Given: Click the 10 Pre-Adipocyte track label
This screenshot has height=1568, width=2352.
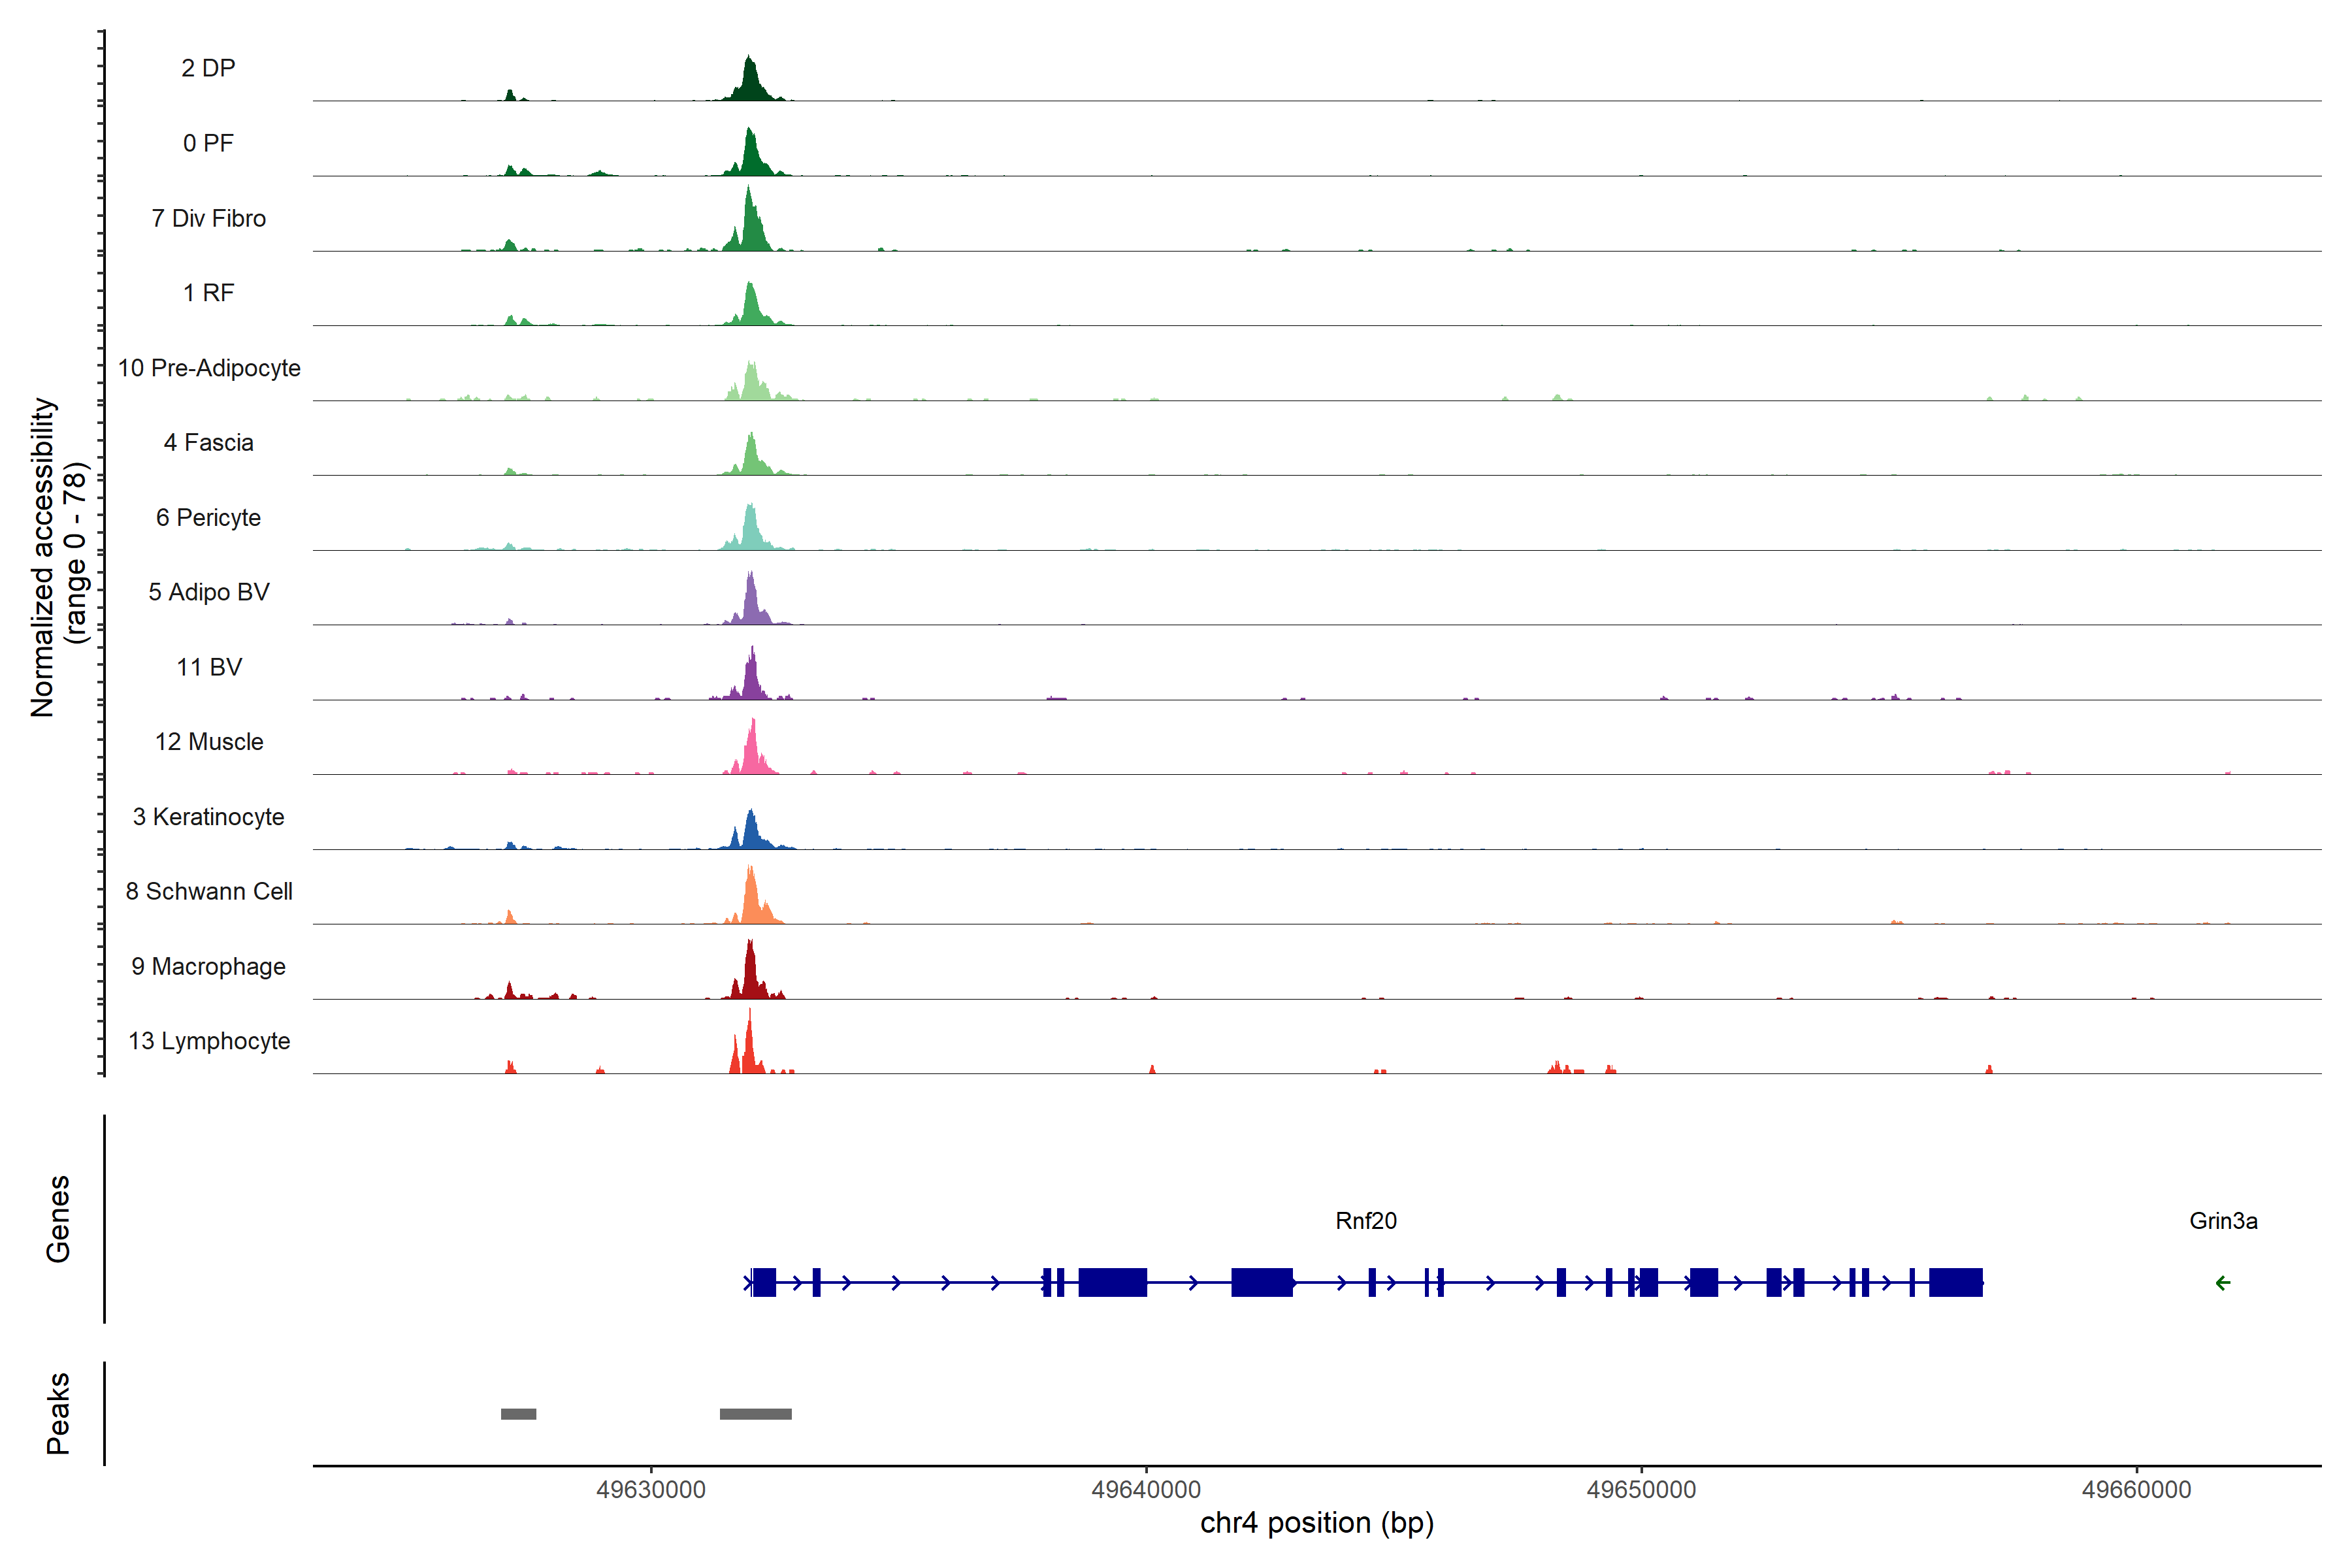Looking at the screenshot, I should point(209,368).
